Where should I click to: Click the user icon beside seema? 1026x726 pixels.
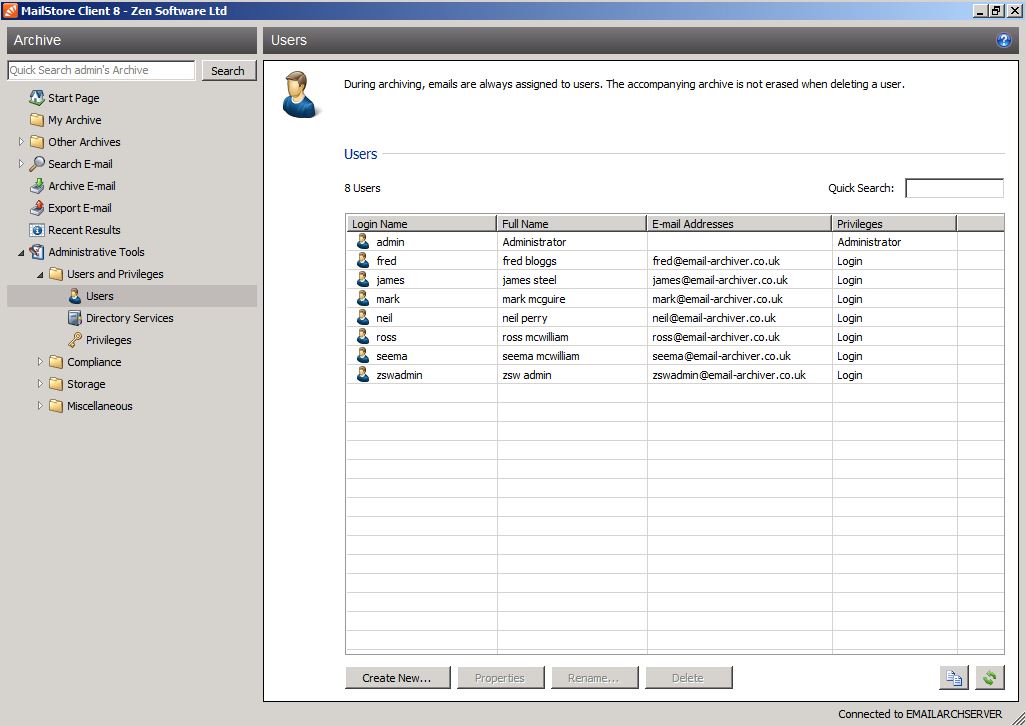tap(363, 356)
